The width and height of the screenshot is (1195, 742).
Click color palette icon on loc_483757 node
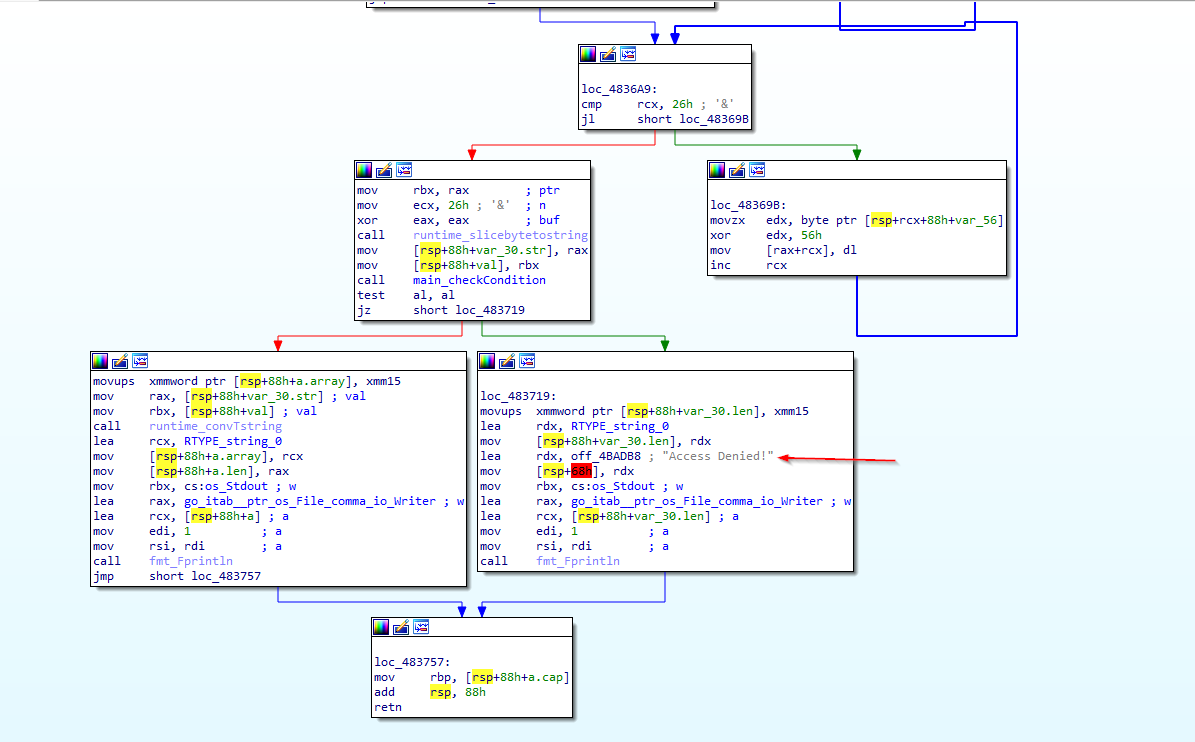381,627
